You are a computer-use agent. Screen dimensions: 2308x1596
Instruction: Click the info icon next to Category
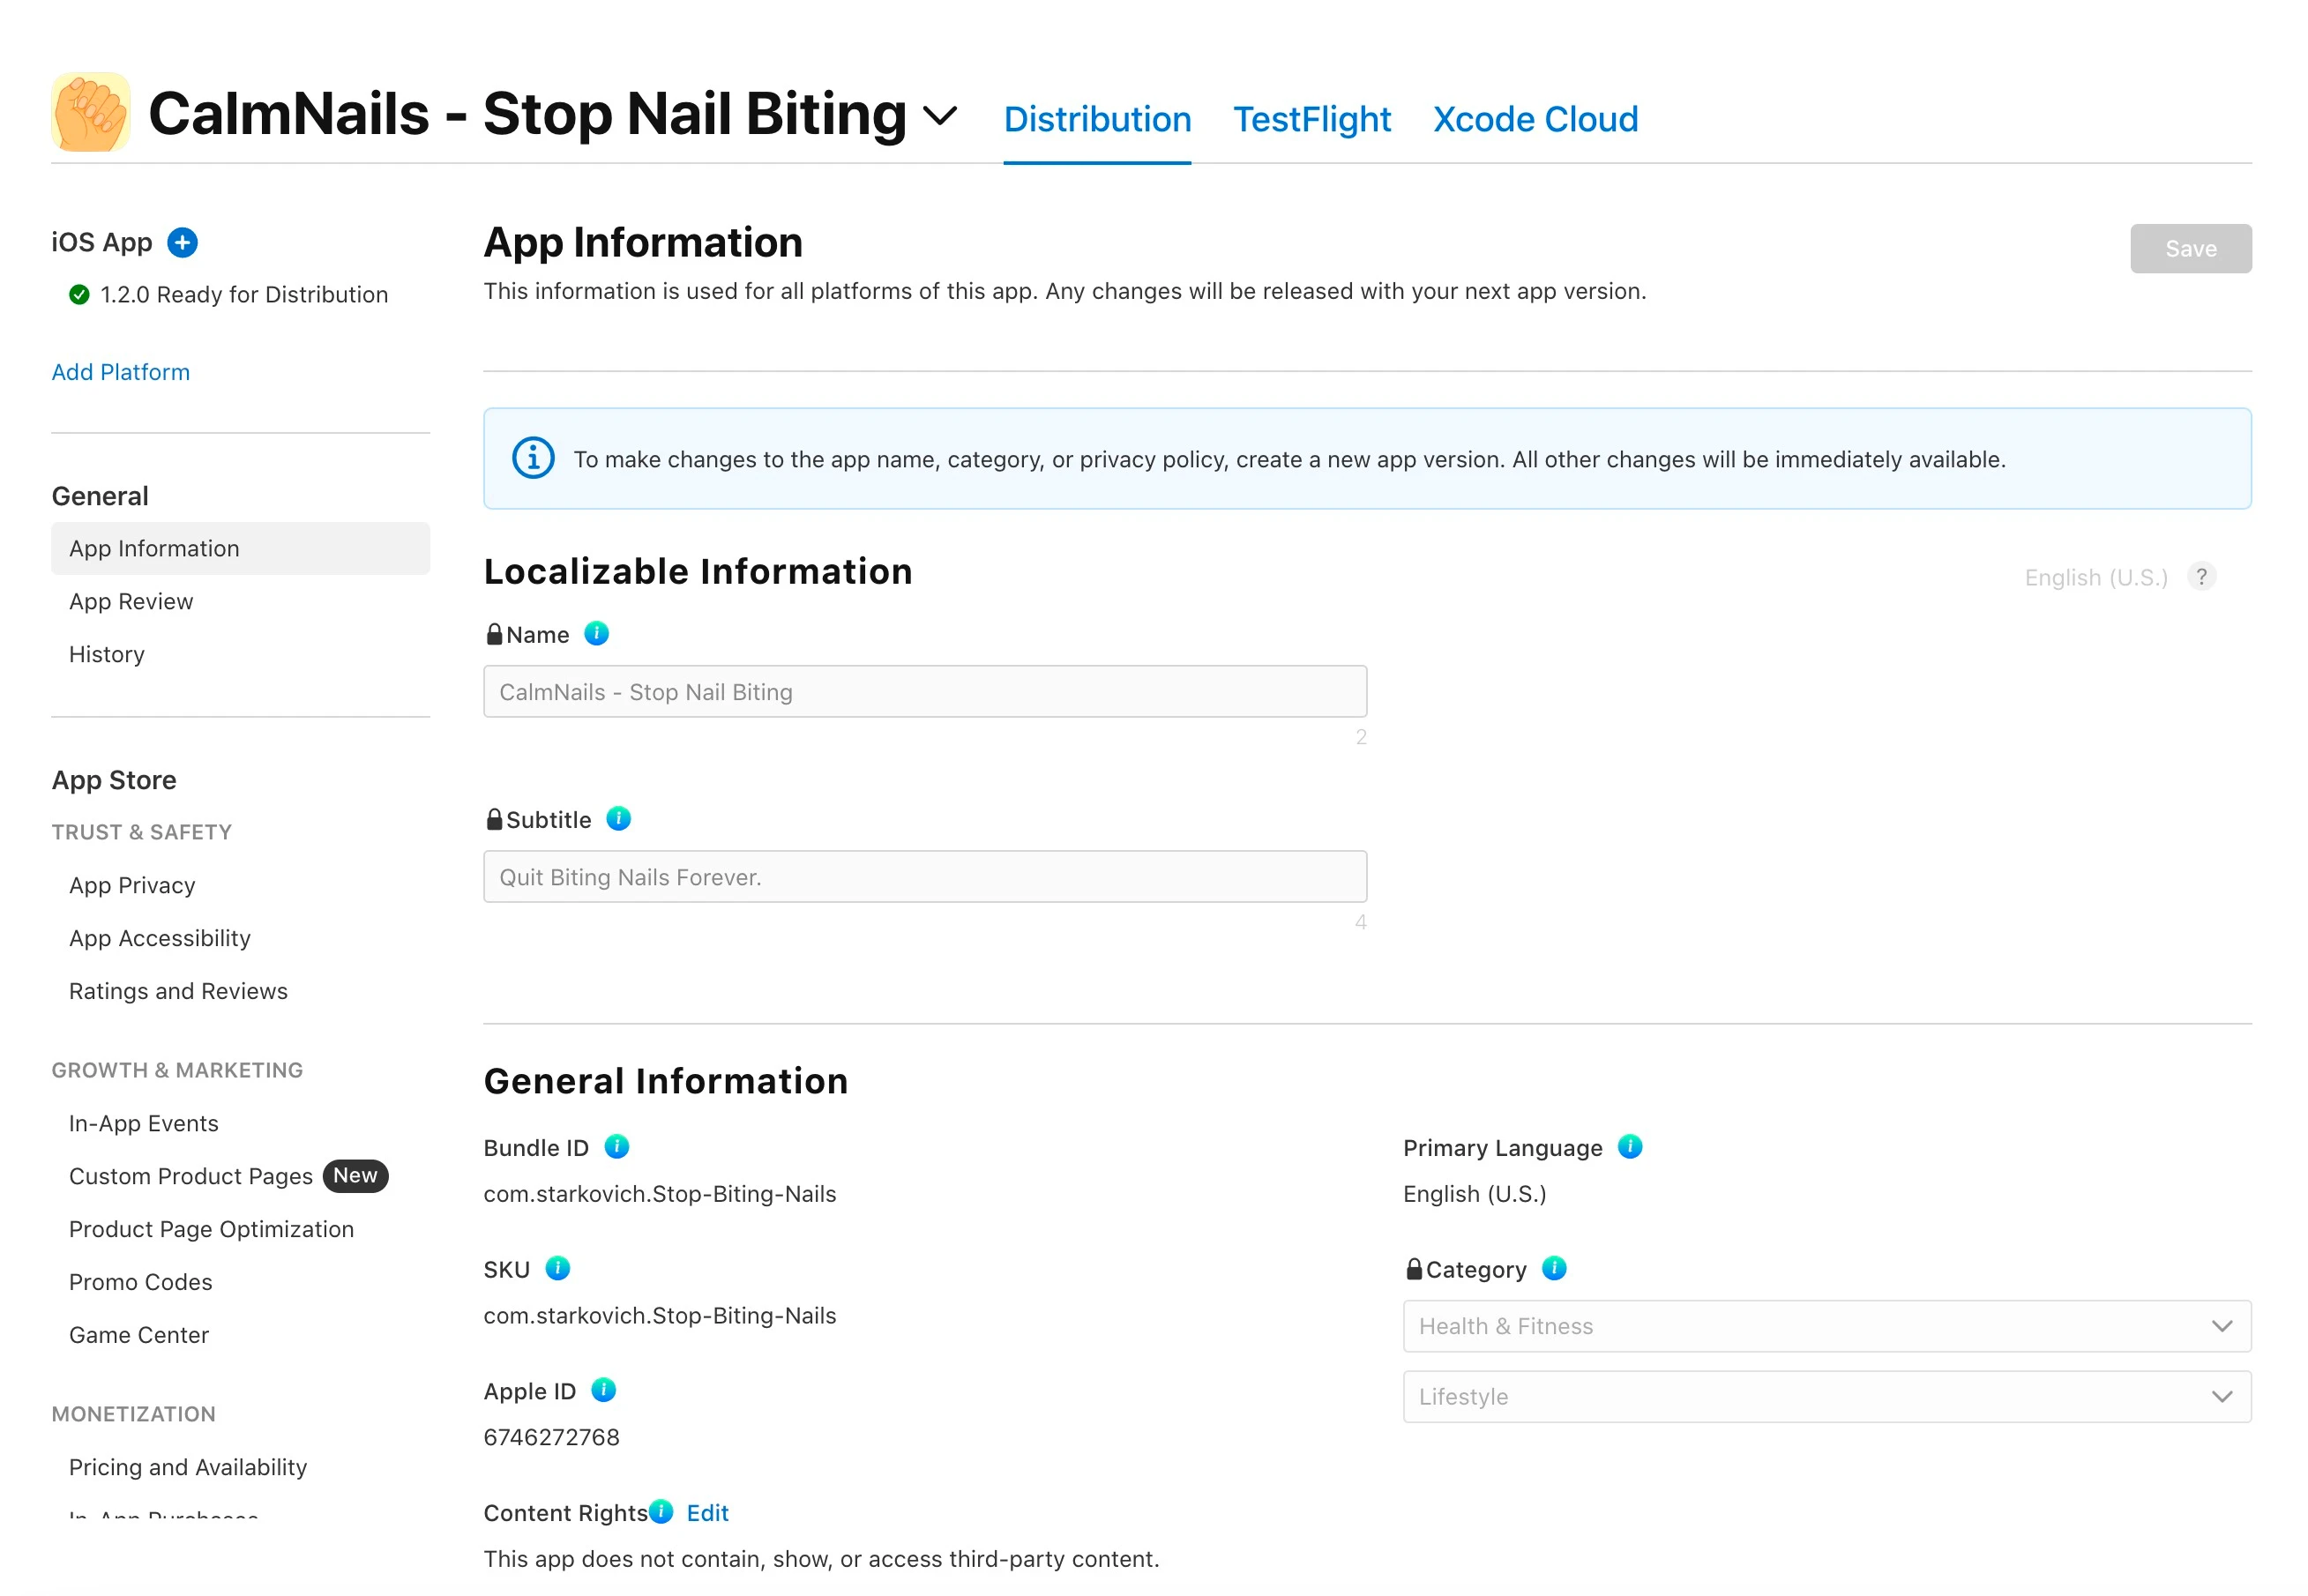[x=1553, y=1268]
